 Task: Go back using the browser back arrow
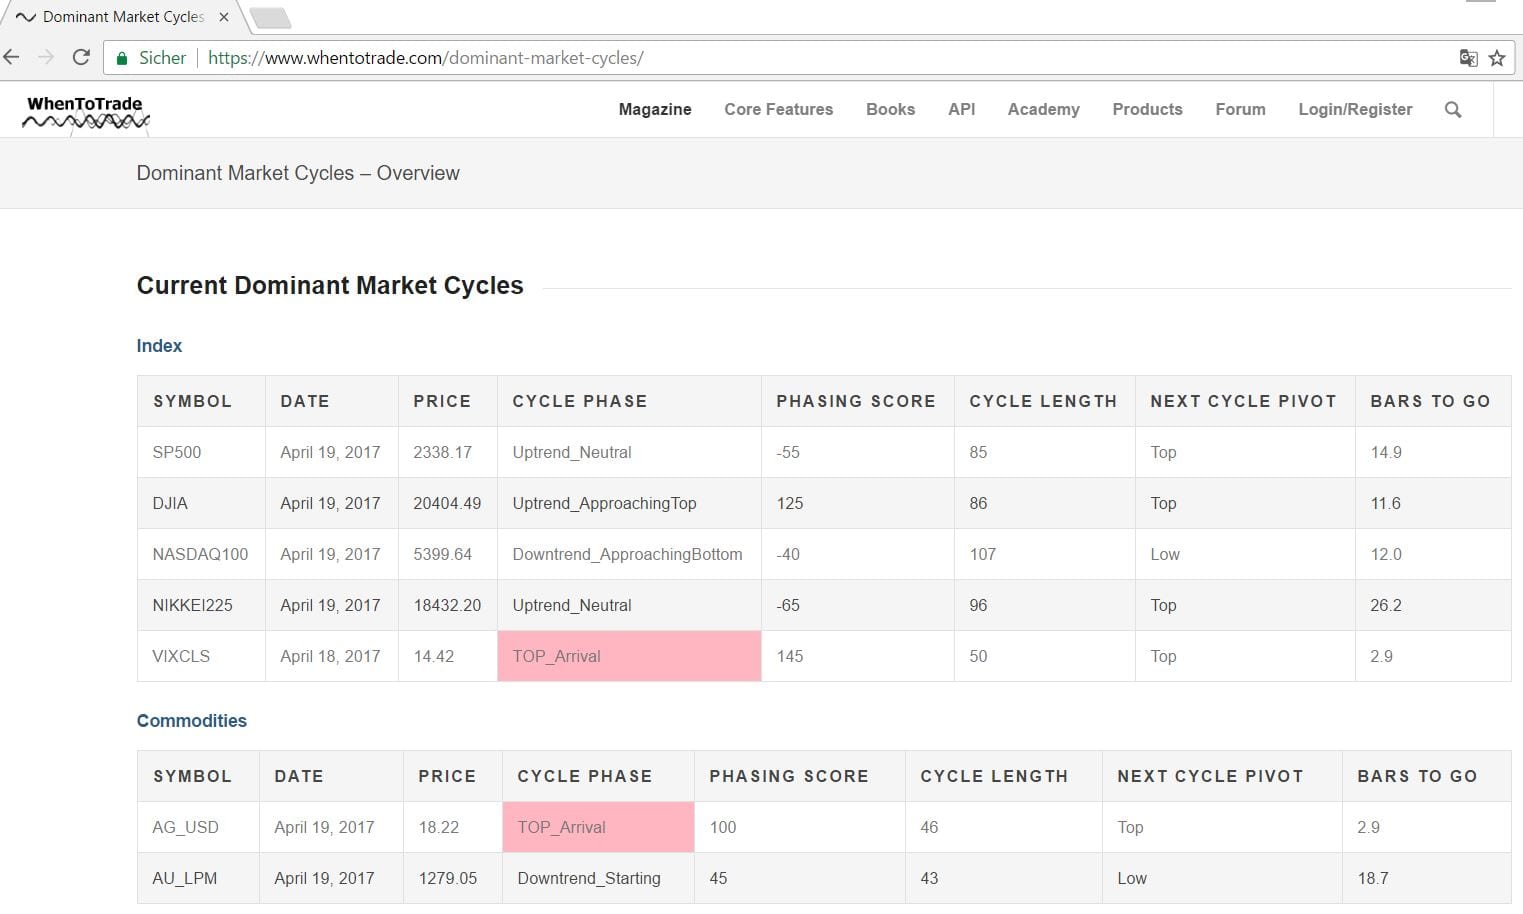pyautogui.click(x=11, y=57)
